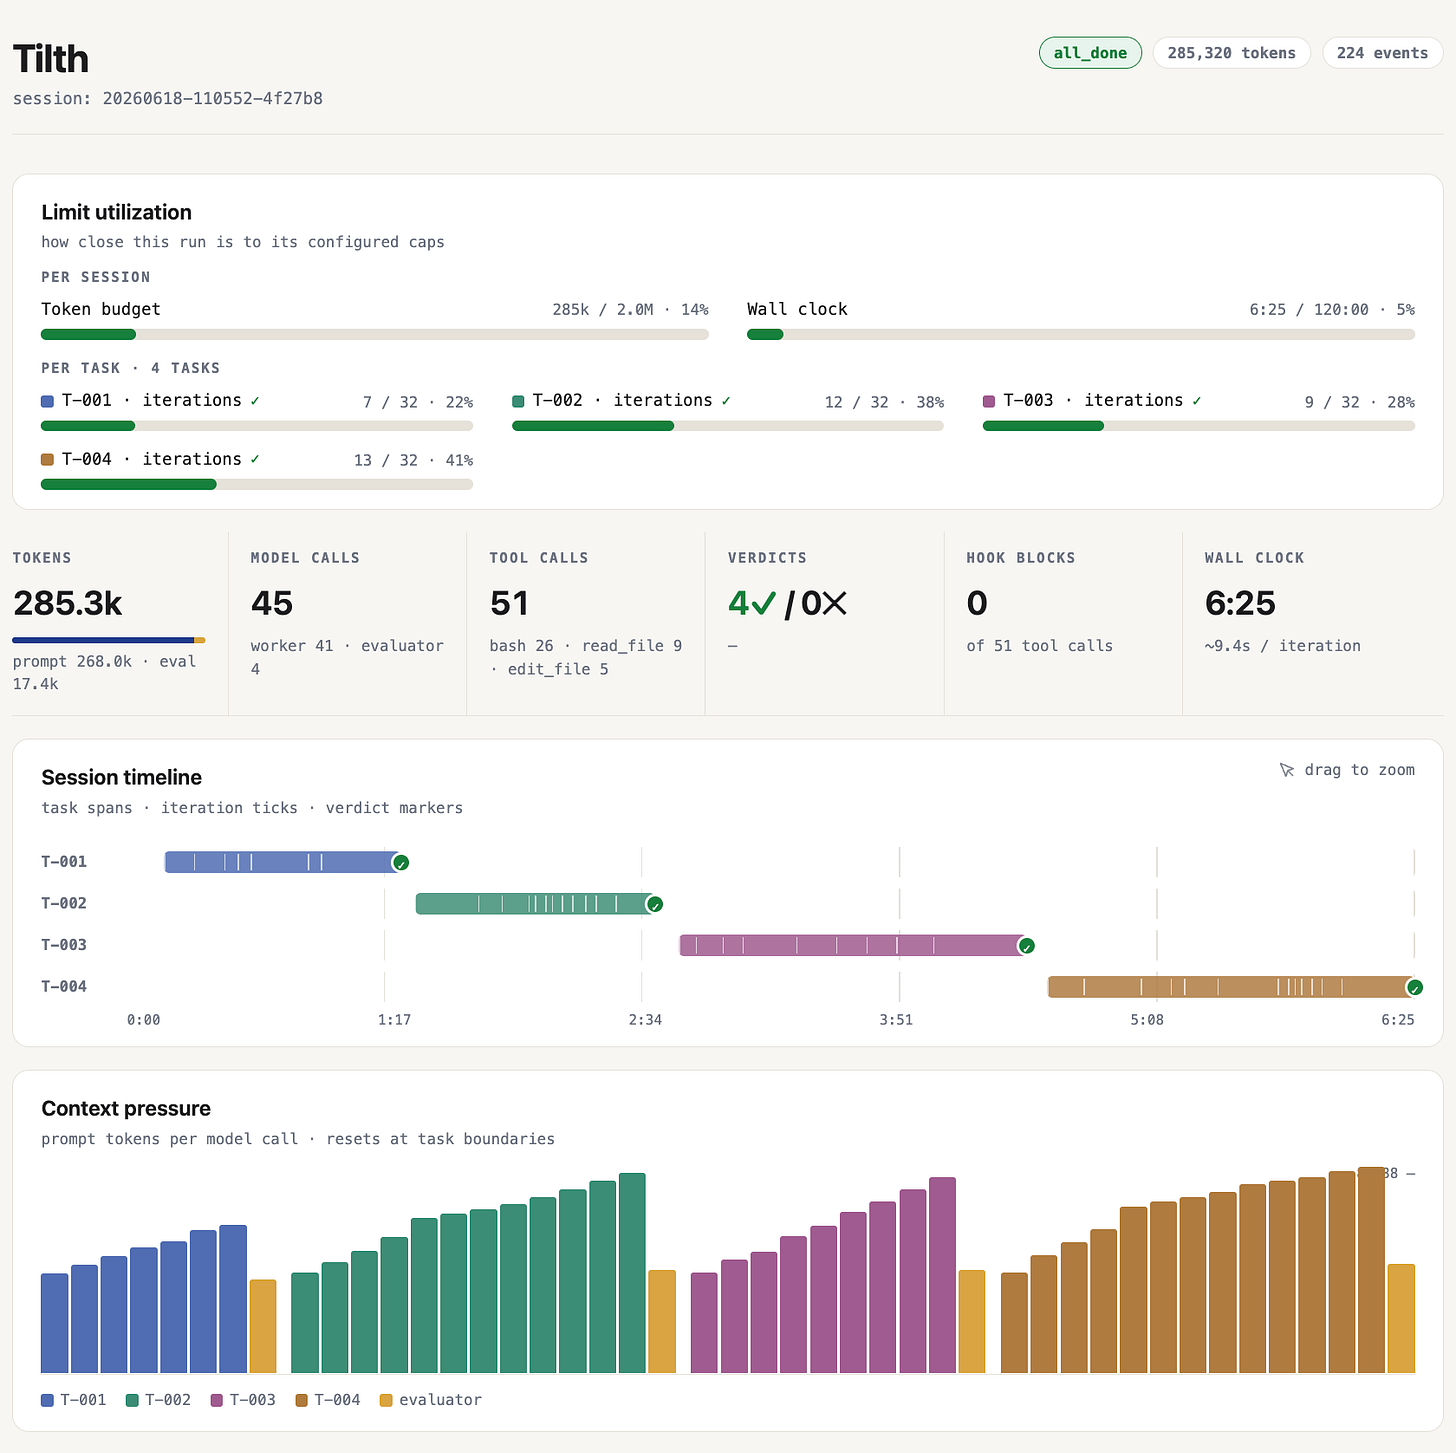The width and height of the screenshot is (1456, 1453).
Task: Click the 1:17 timeline axis label
Action: (x=394, y=1020)
